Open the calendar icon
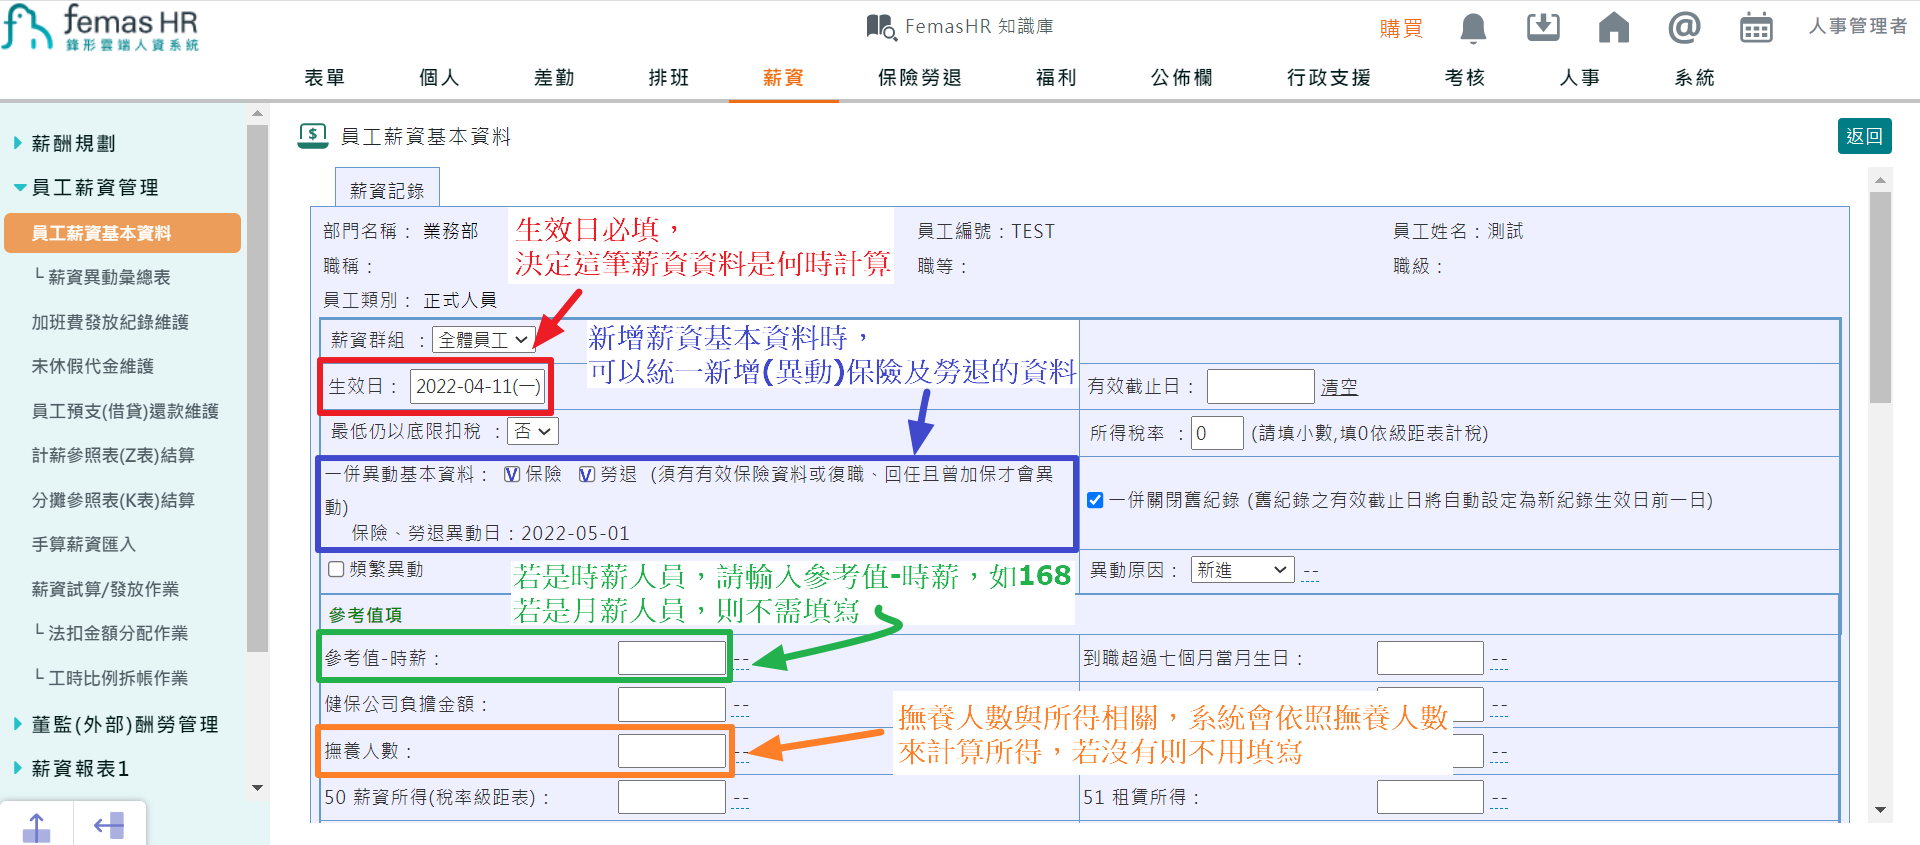This screenshot has height=845, width=1920. pos(1756,28)
